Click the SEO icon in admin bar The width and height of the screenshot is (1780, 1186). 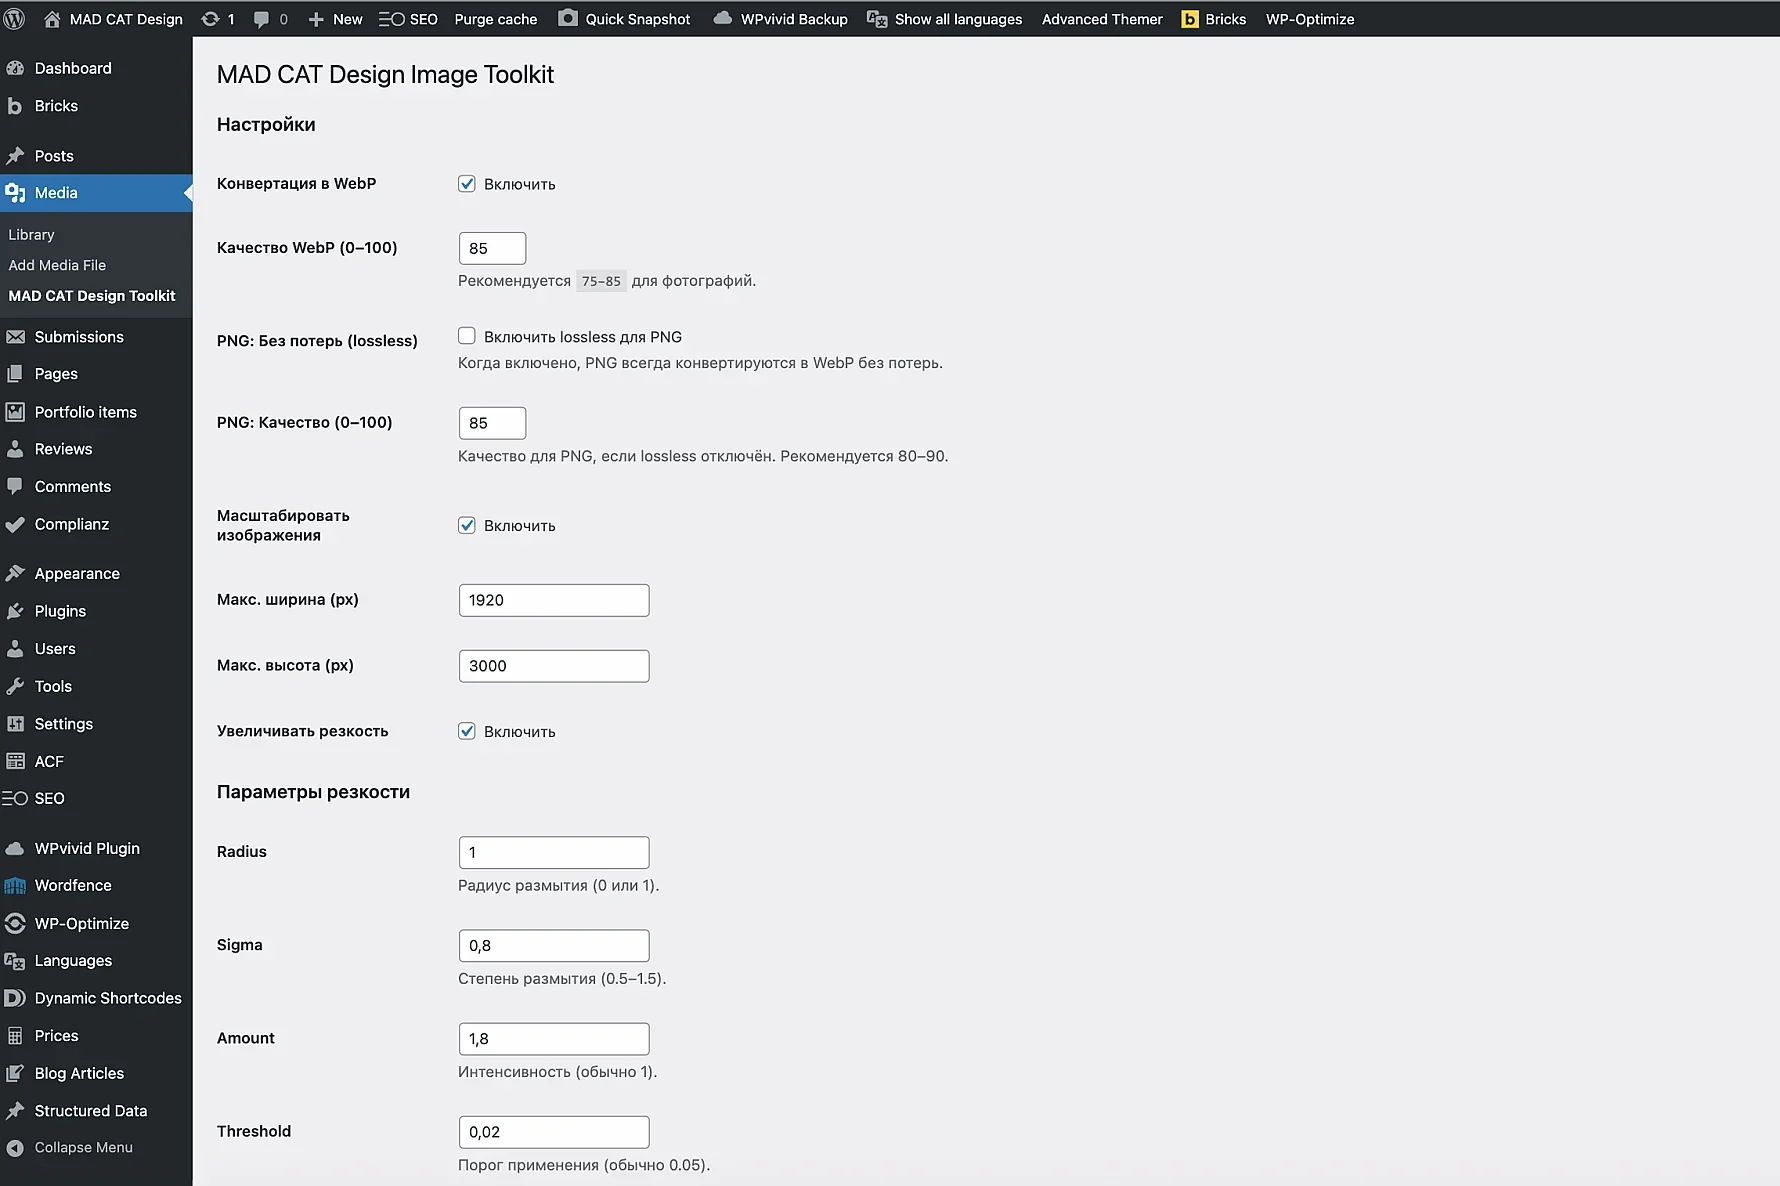click(391, 19)
